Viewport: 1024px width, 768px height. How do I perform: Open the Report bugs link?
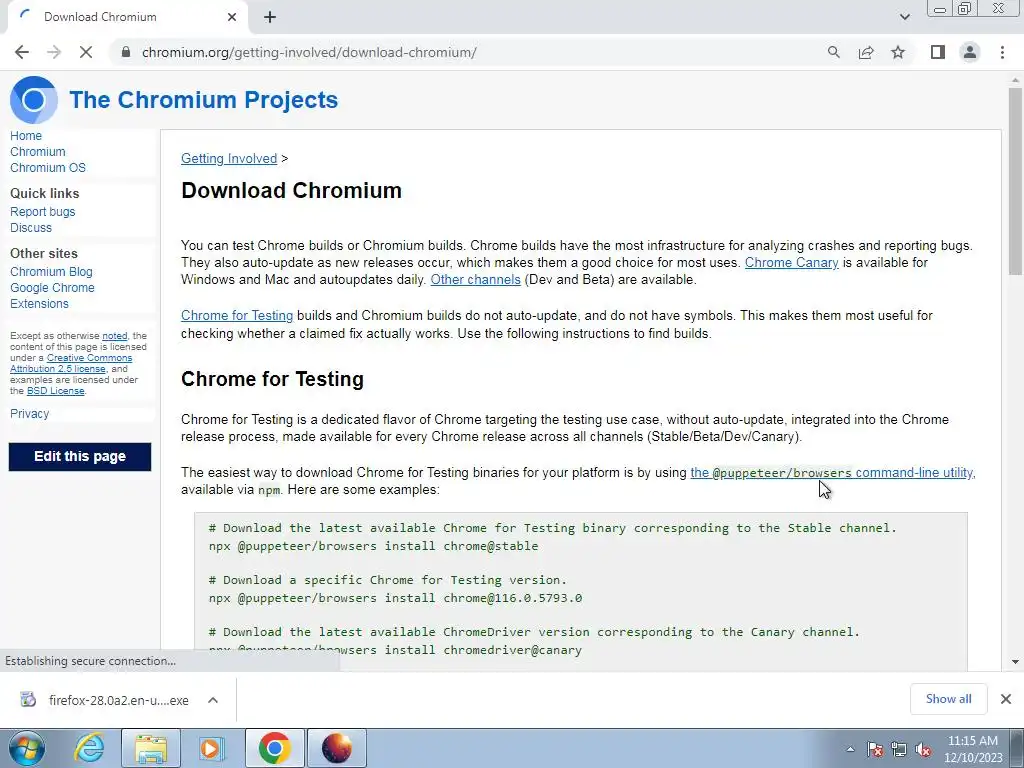[42, 212]
